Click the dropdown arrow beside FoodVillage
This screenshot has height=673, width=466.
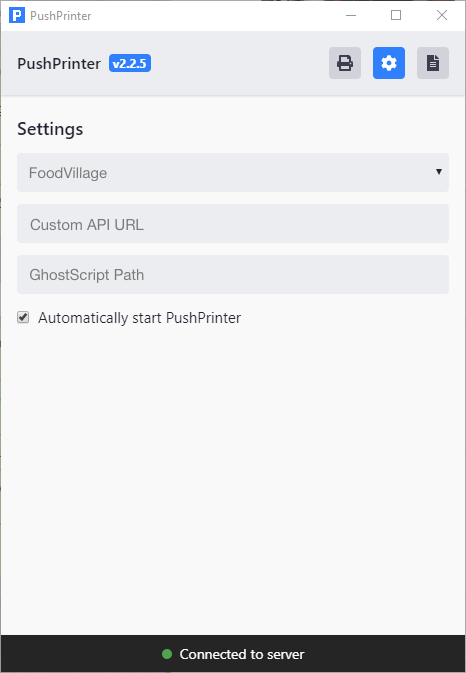pyautogui.click(x=439, y=172)
